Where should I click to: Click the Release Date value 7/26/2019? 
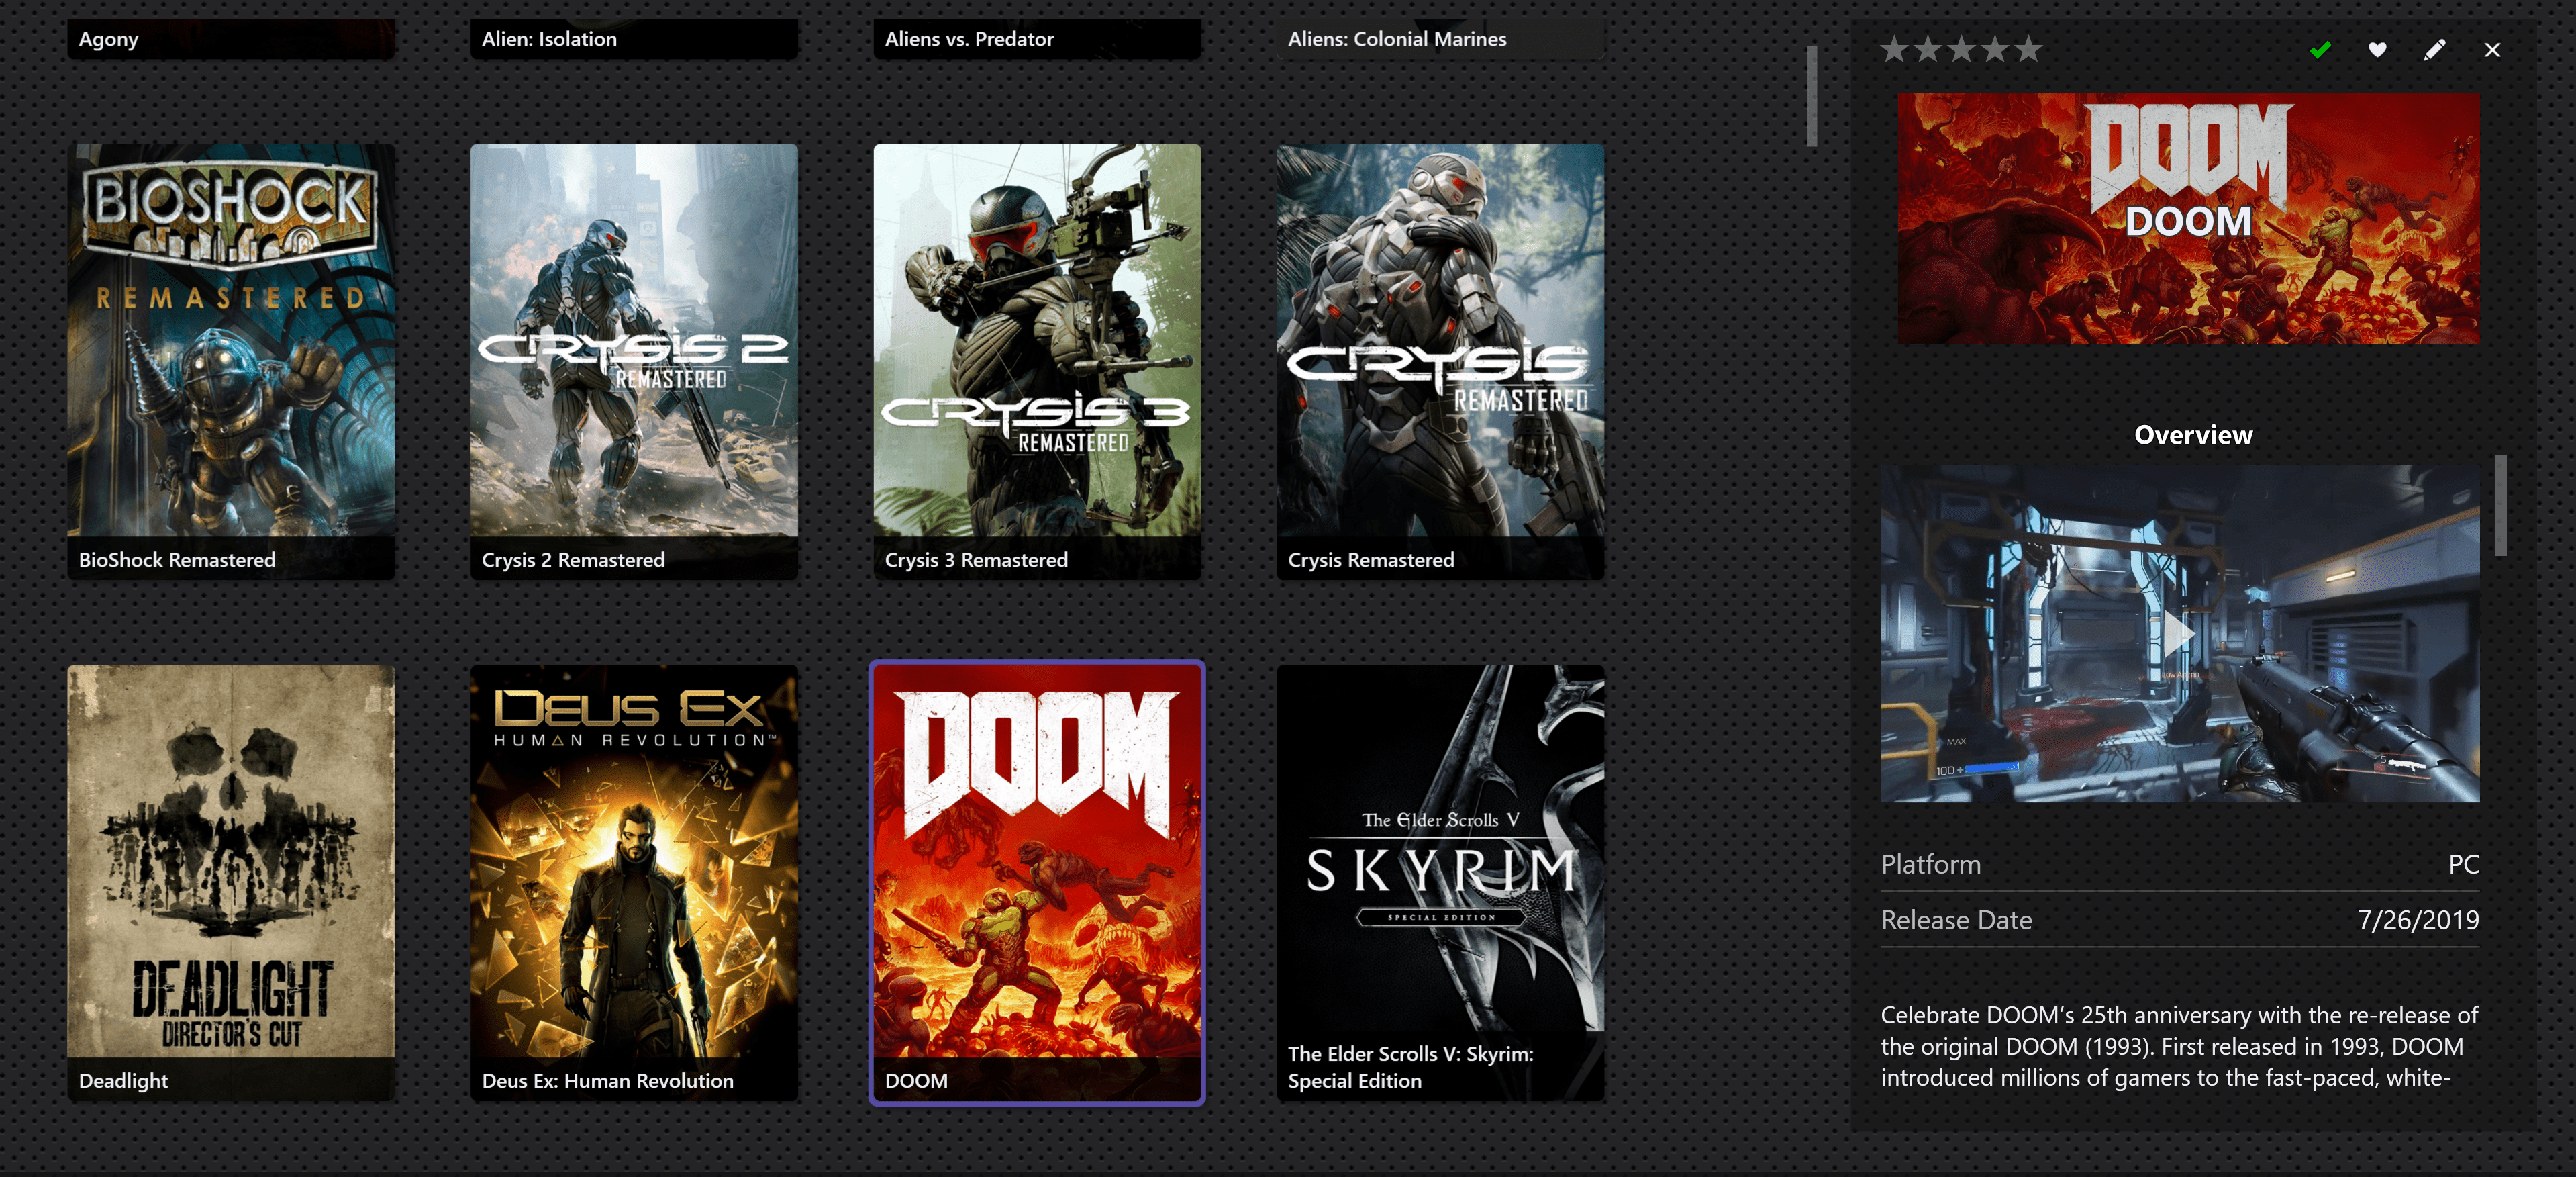2418,920
